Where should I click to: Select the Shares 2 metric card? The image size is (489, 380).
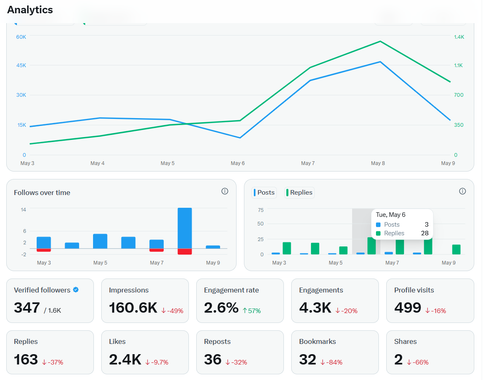[430, 352]
